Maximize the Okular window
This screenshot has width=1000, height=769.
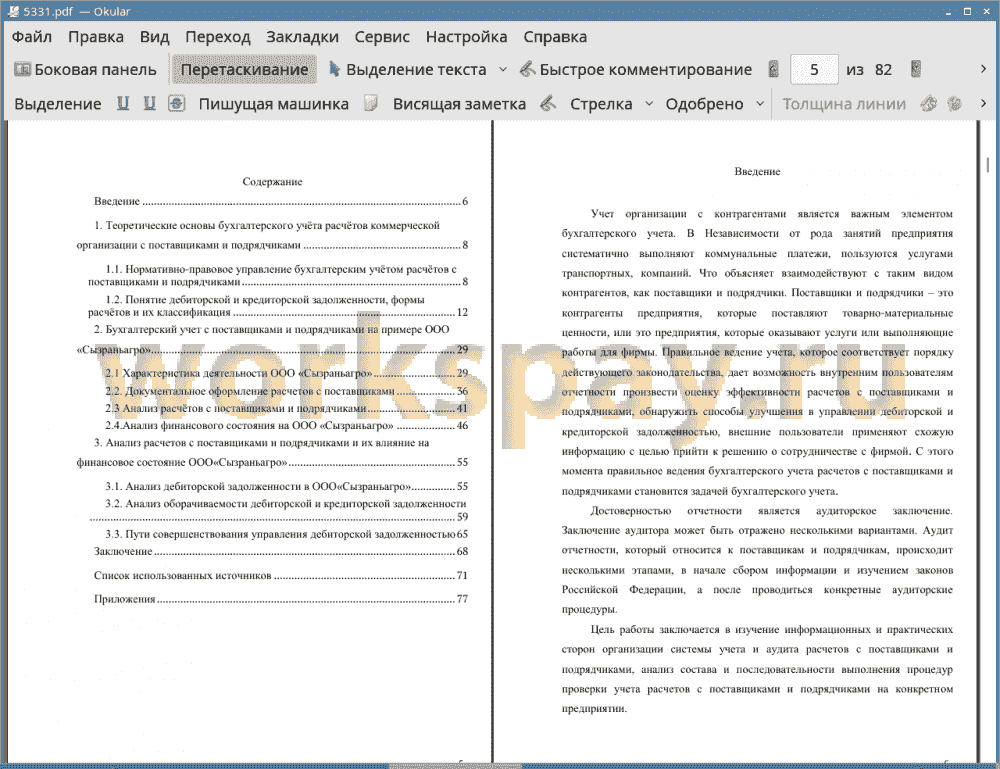click(967, 11)
